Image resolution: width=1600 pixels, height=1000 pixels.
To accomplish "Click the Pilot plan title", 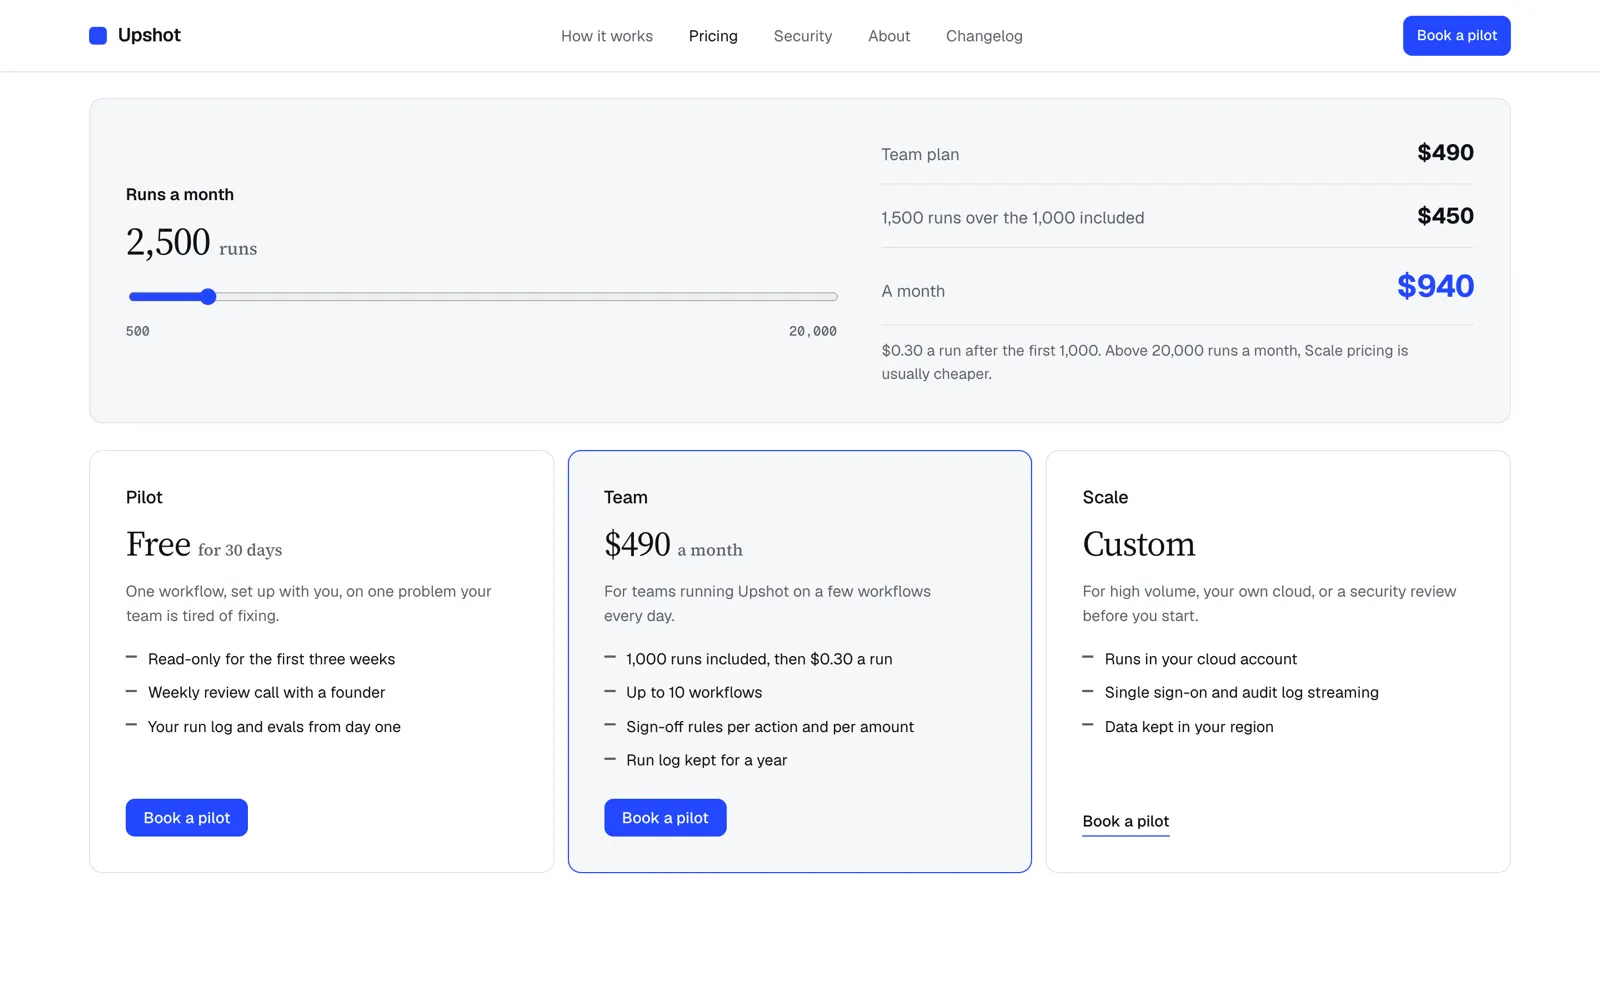I will [144, 497].
